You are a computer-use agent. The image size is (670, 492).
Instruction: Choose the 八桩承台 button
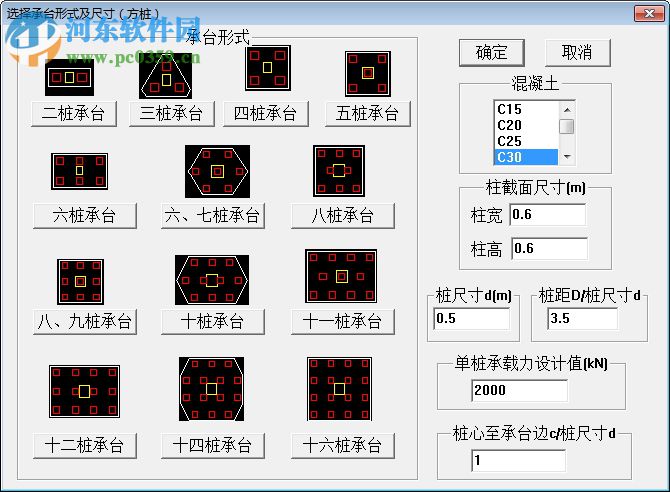click(x=343, y=216)
